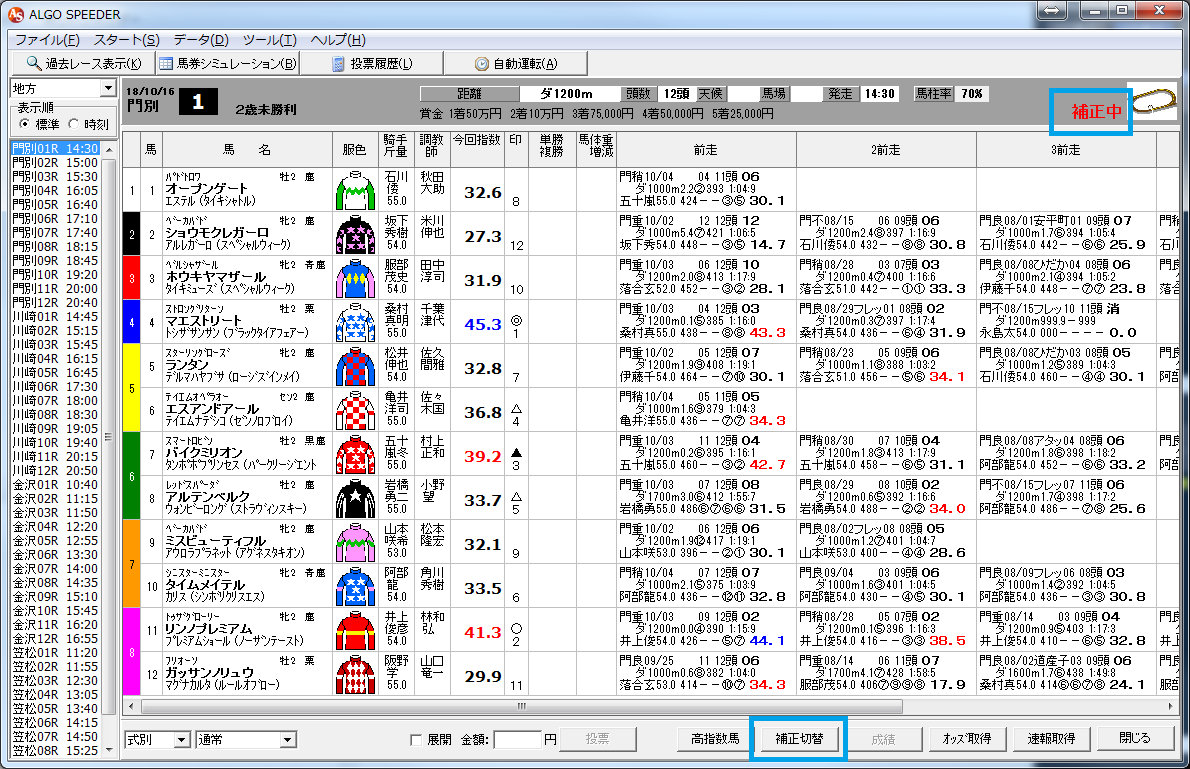Click jockey silks icon for ガッサンノリュウ
Screen dimensions: 1190x769
355,675
